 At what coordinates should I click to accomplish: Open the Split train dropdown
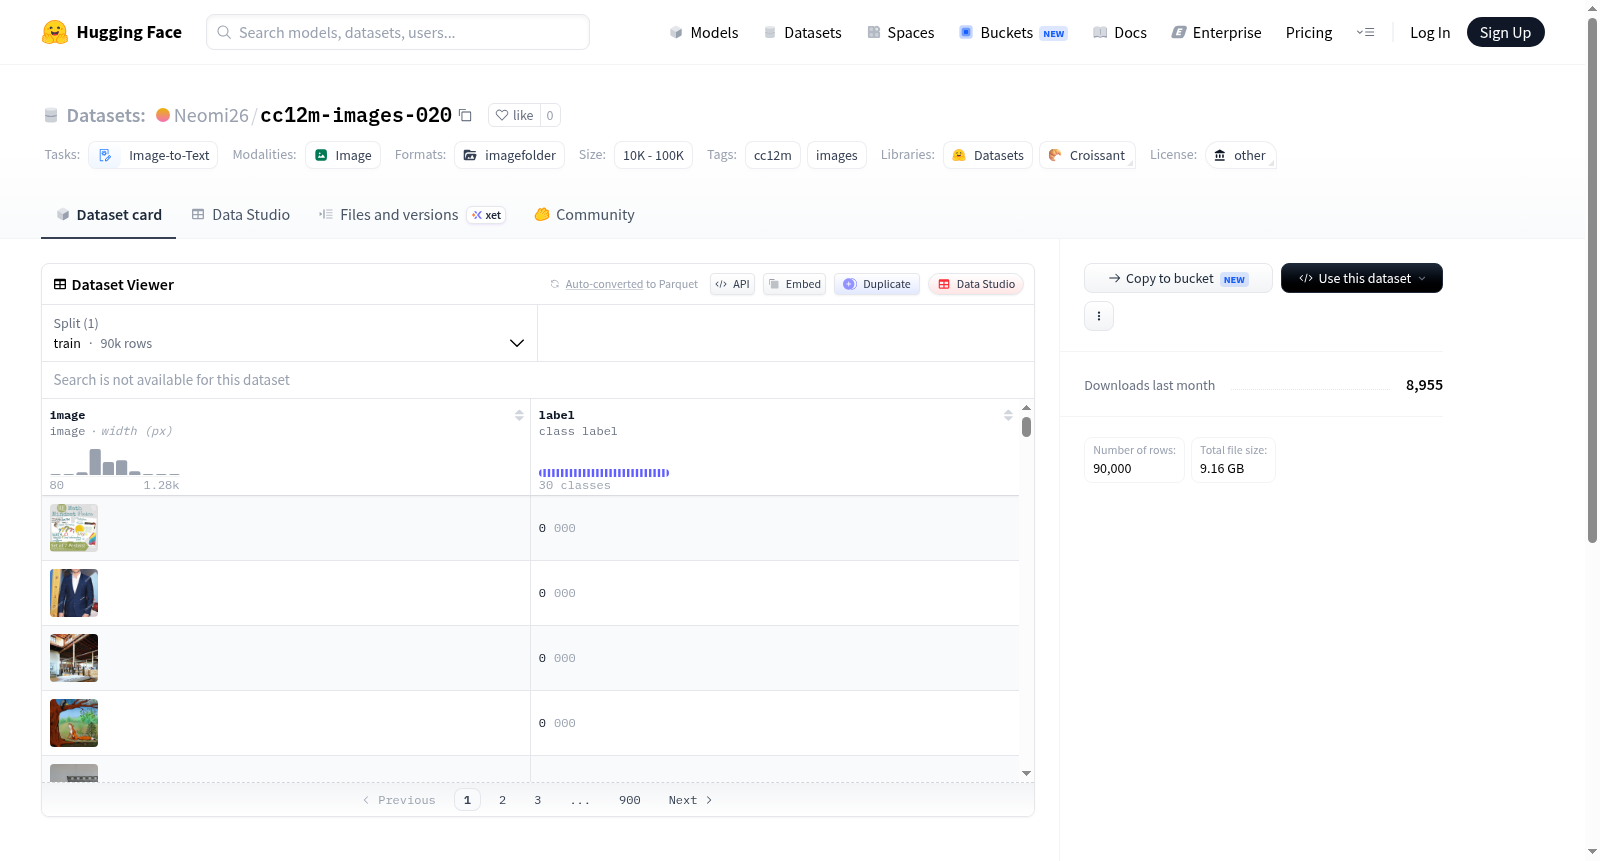(x=289, y=333)
